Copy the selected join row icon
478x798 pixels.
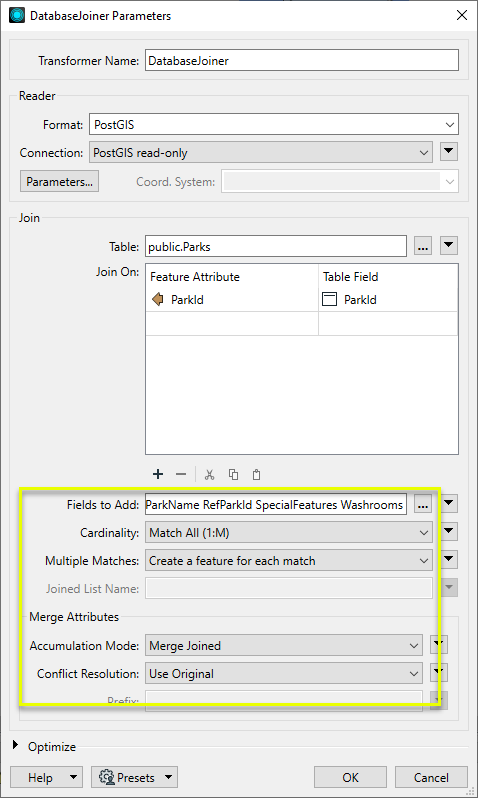pos(233,474)
